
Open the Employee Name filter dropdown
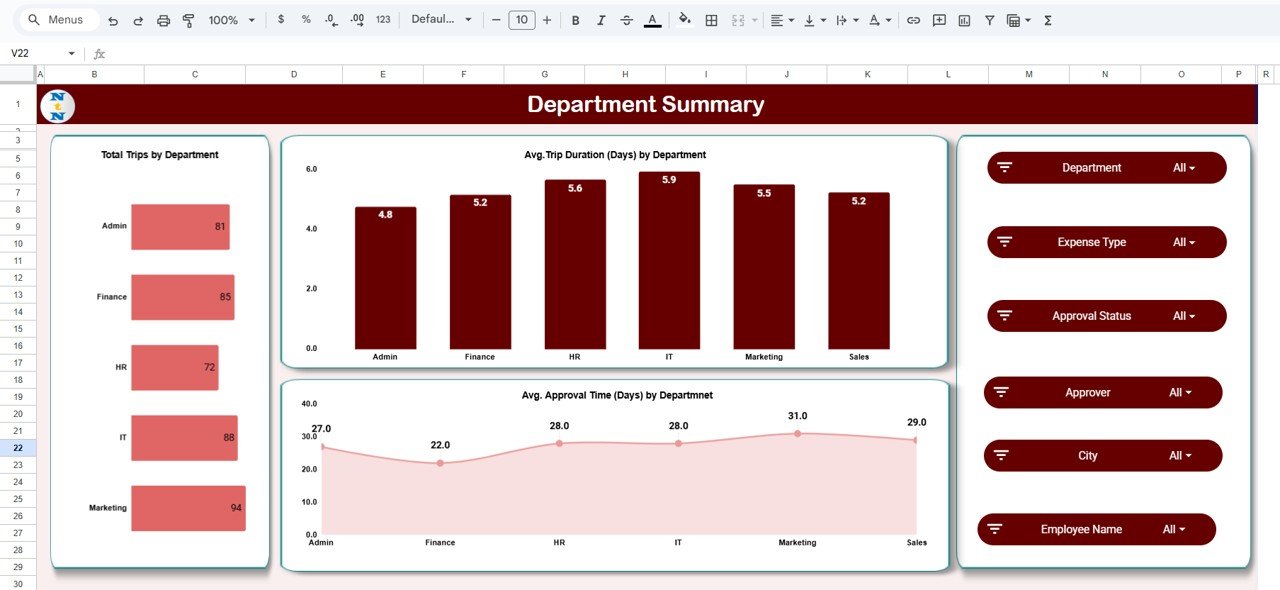tap(1176, 529)
